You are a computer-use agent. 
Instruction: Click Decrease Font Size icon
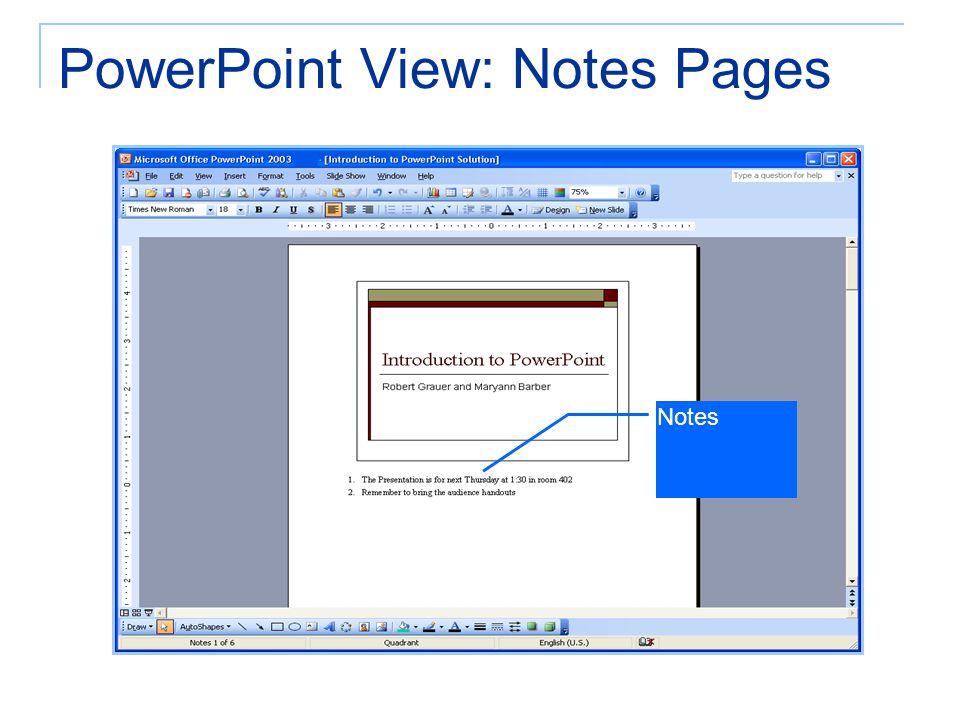tap(446, 210)
